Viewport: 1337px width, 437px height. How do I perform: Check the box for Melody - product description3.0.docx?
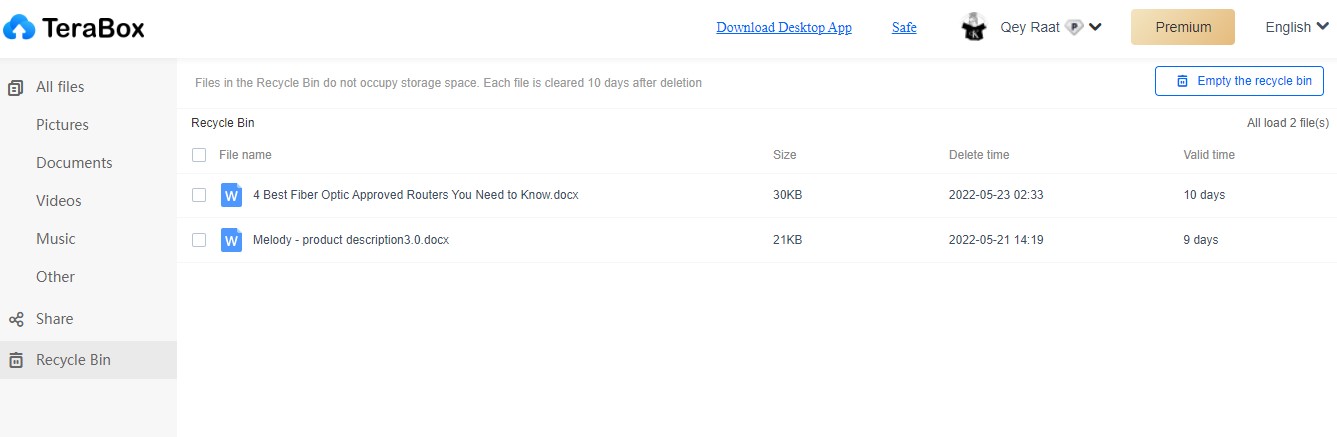199,240
